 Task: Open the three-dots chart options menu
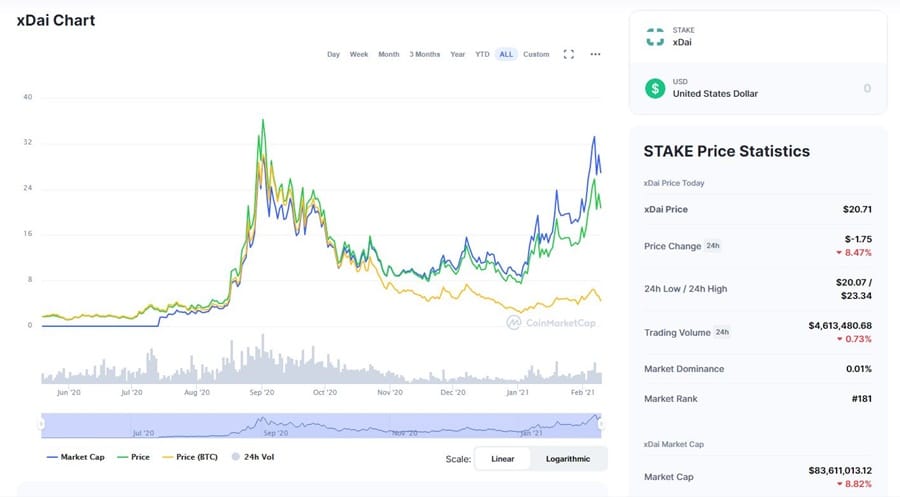(x=595, y=54)
